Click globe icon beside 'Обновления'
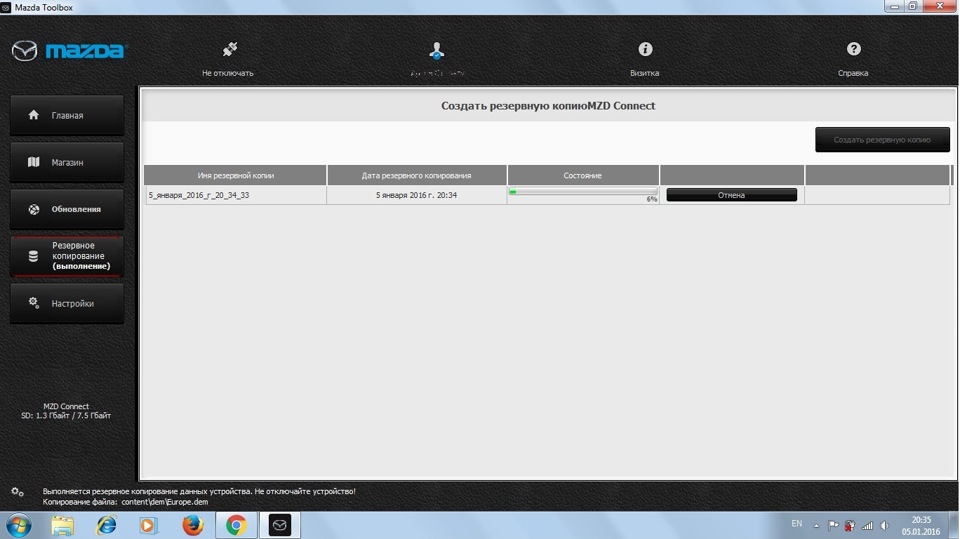Image resolution: width=960 pixels, height=539 pixels. point(34,209)
